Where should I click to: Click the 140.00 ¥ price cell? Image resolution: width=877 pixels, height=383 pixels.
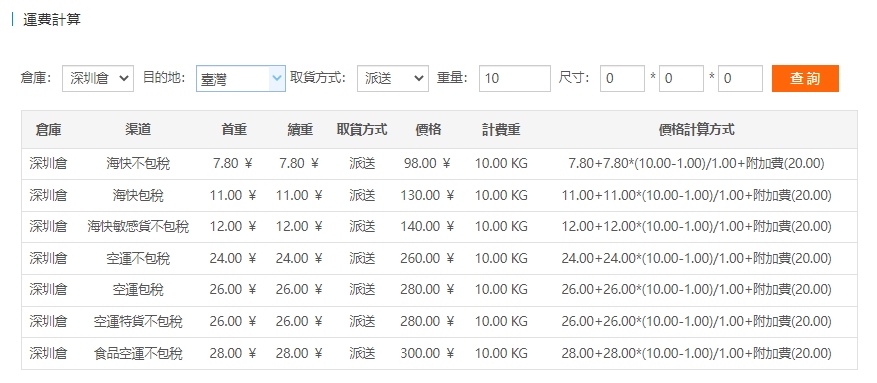(427, 227)
